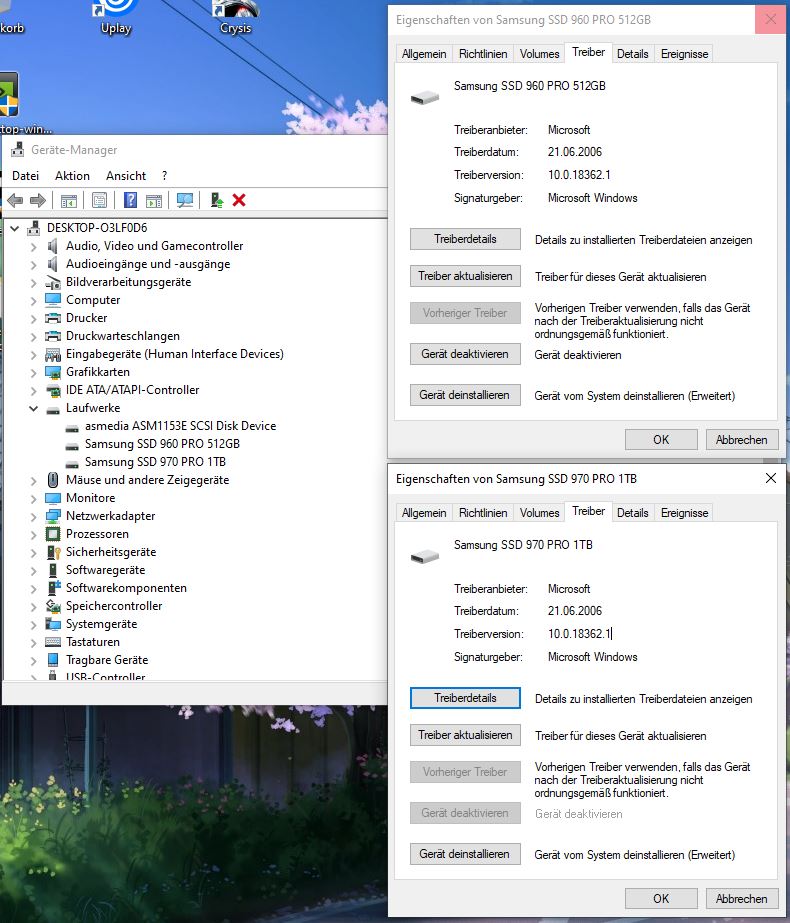
Task: Click OK in 960 PRO properties dialog
Action: coord(661,440)
